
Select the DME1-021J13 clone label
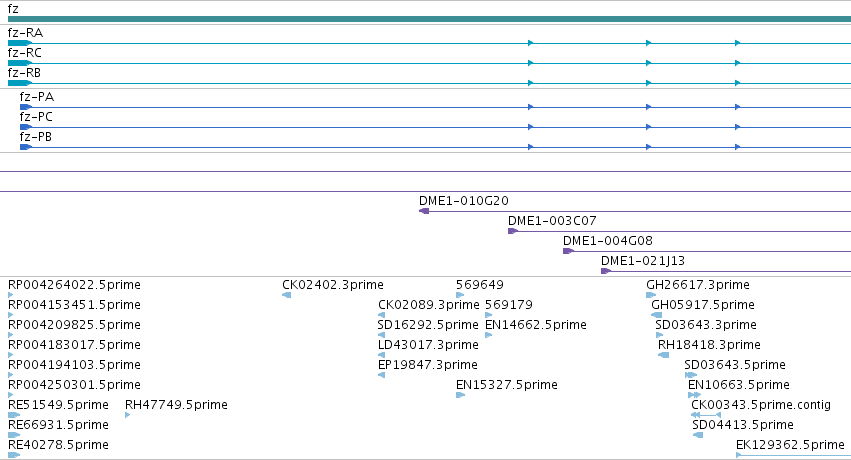(643, 261)
